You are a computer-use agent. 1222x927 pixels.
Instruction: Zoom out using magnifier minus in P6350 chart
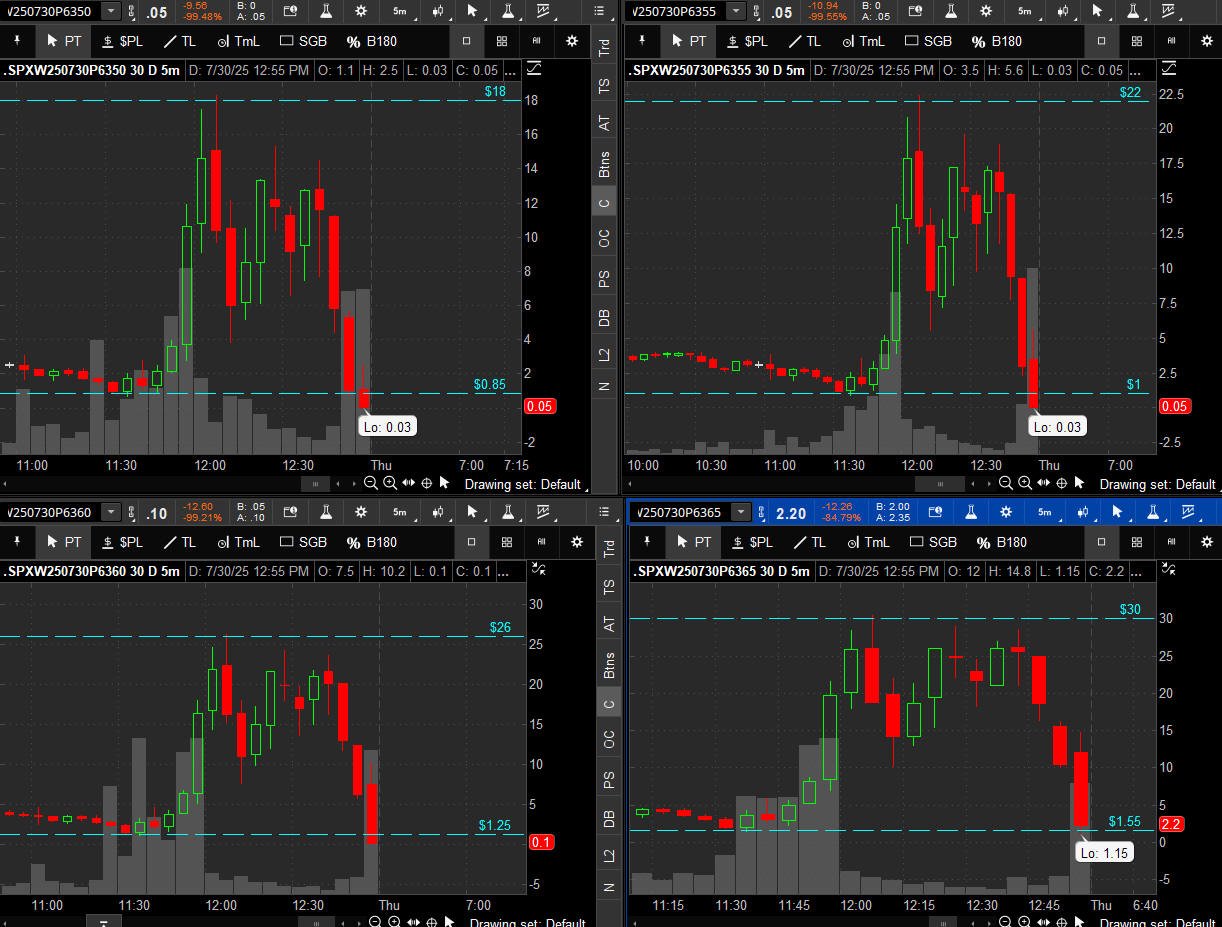(370, 483)
